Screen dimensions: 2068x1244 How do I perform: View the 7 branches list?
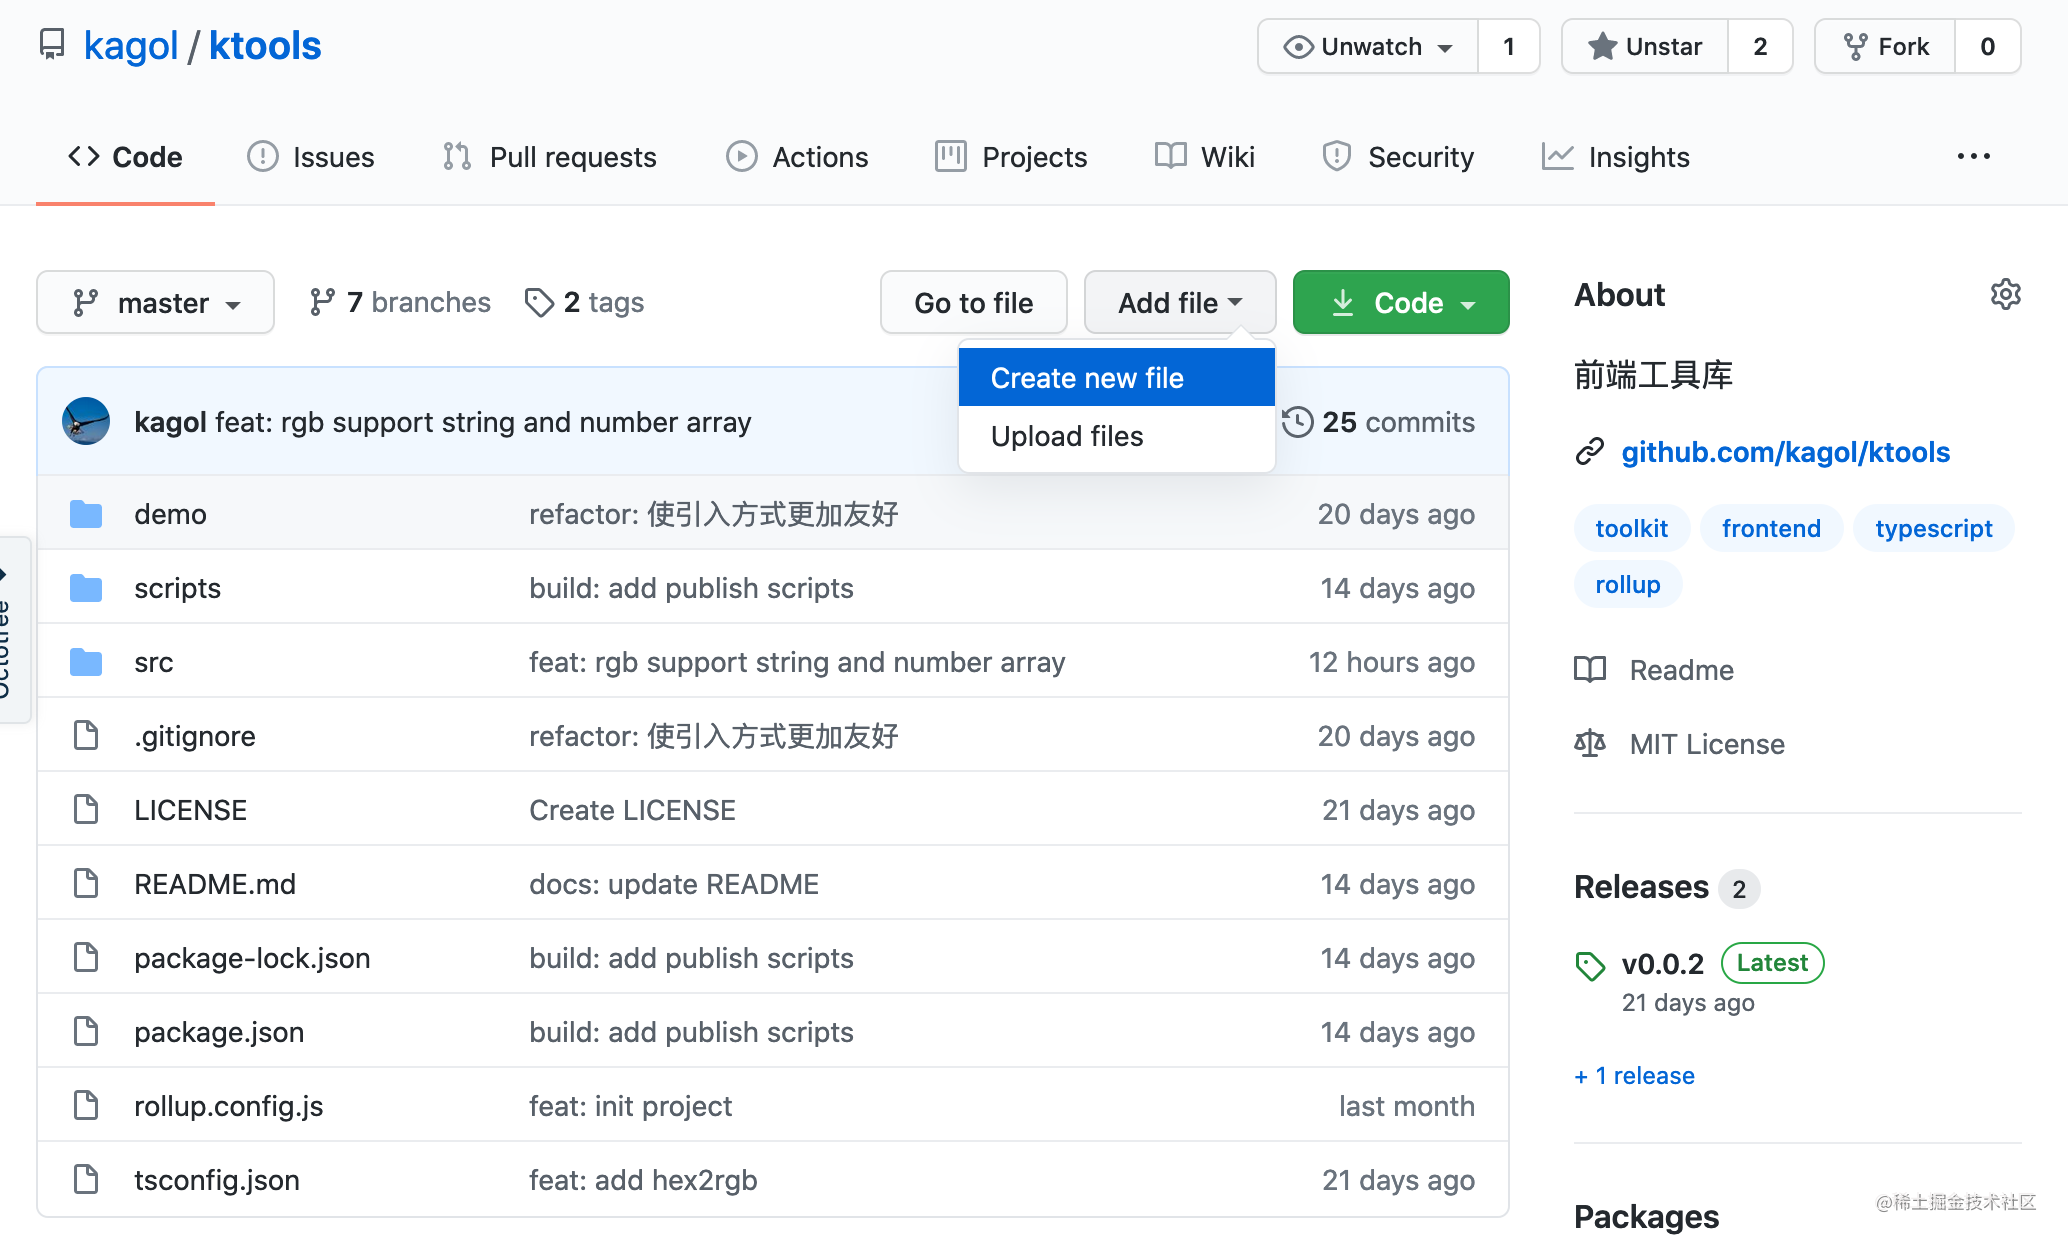pyautogui.click(x=400, y=302)
